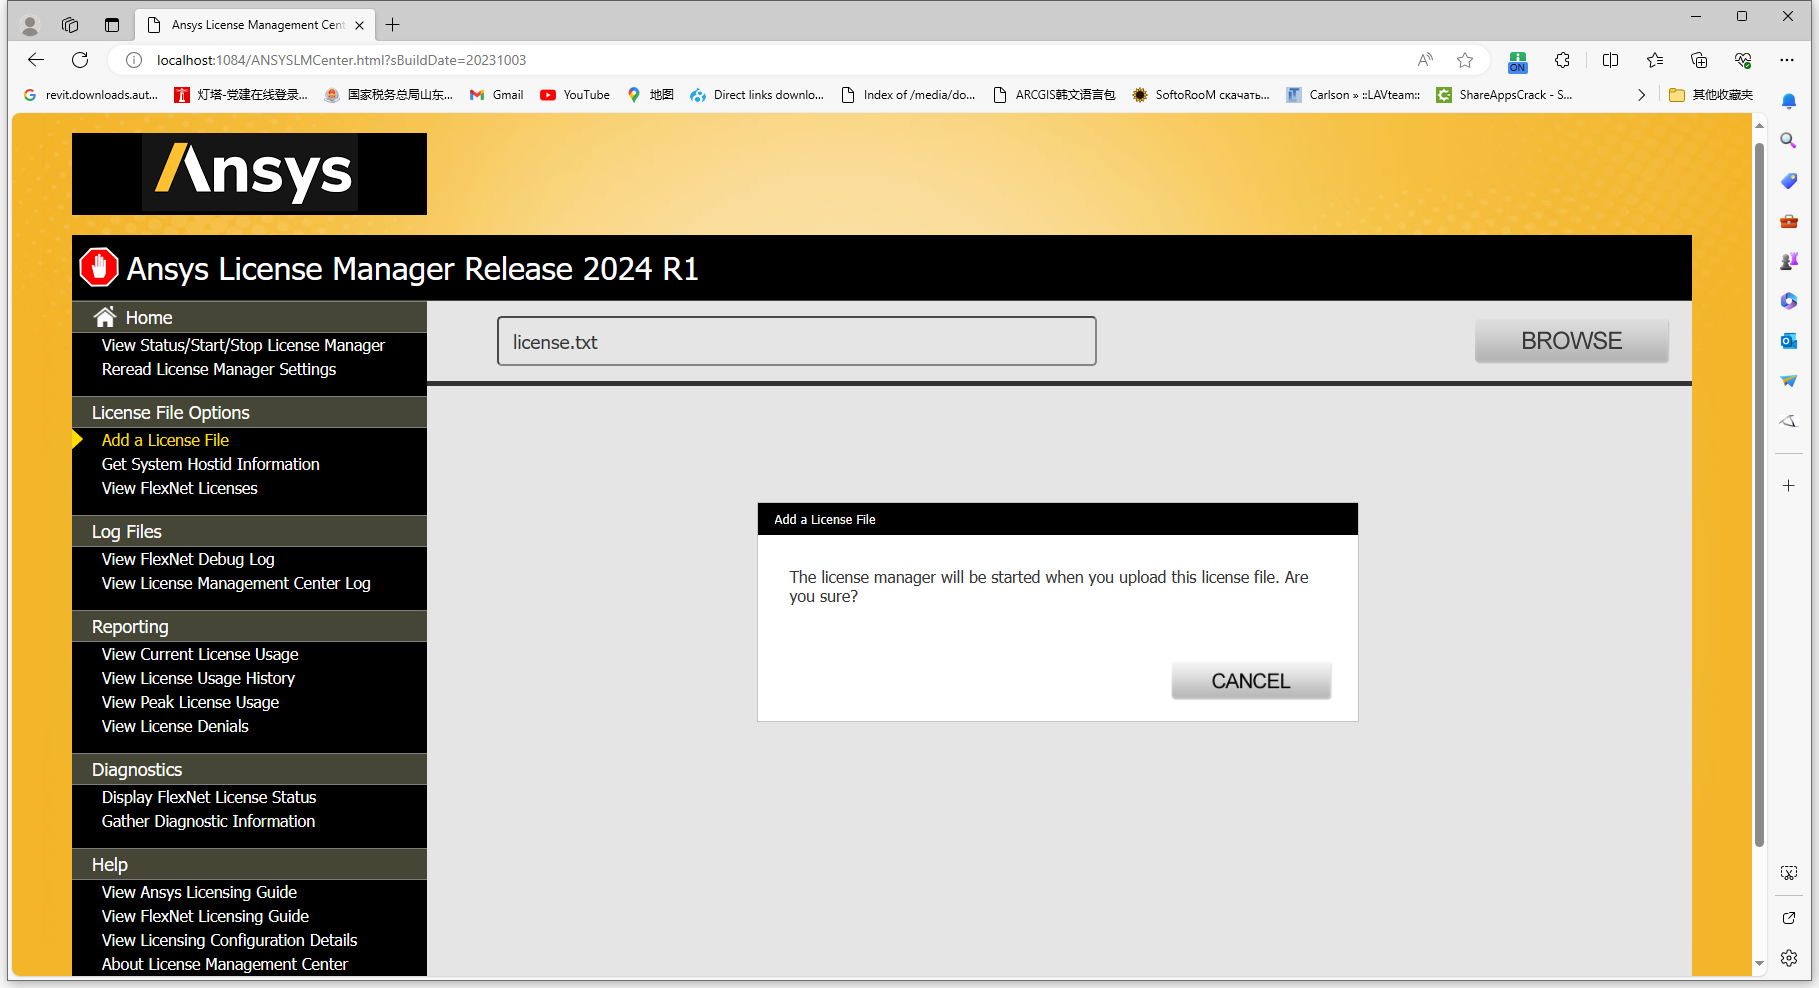Open View Peak License Usage

click(190, 702)
